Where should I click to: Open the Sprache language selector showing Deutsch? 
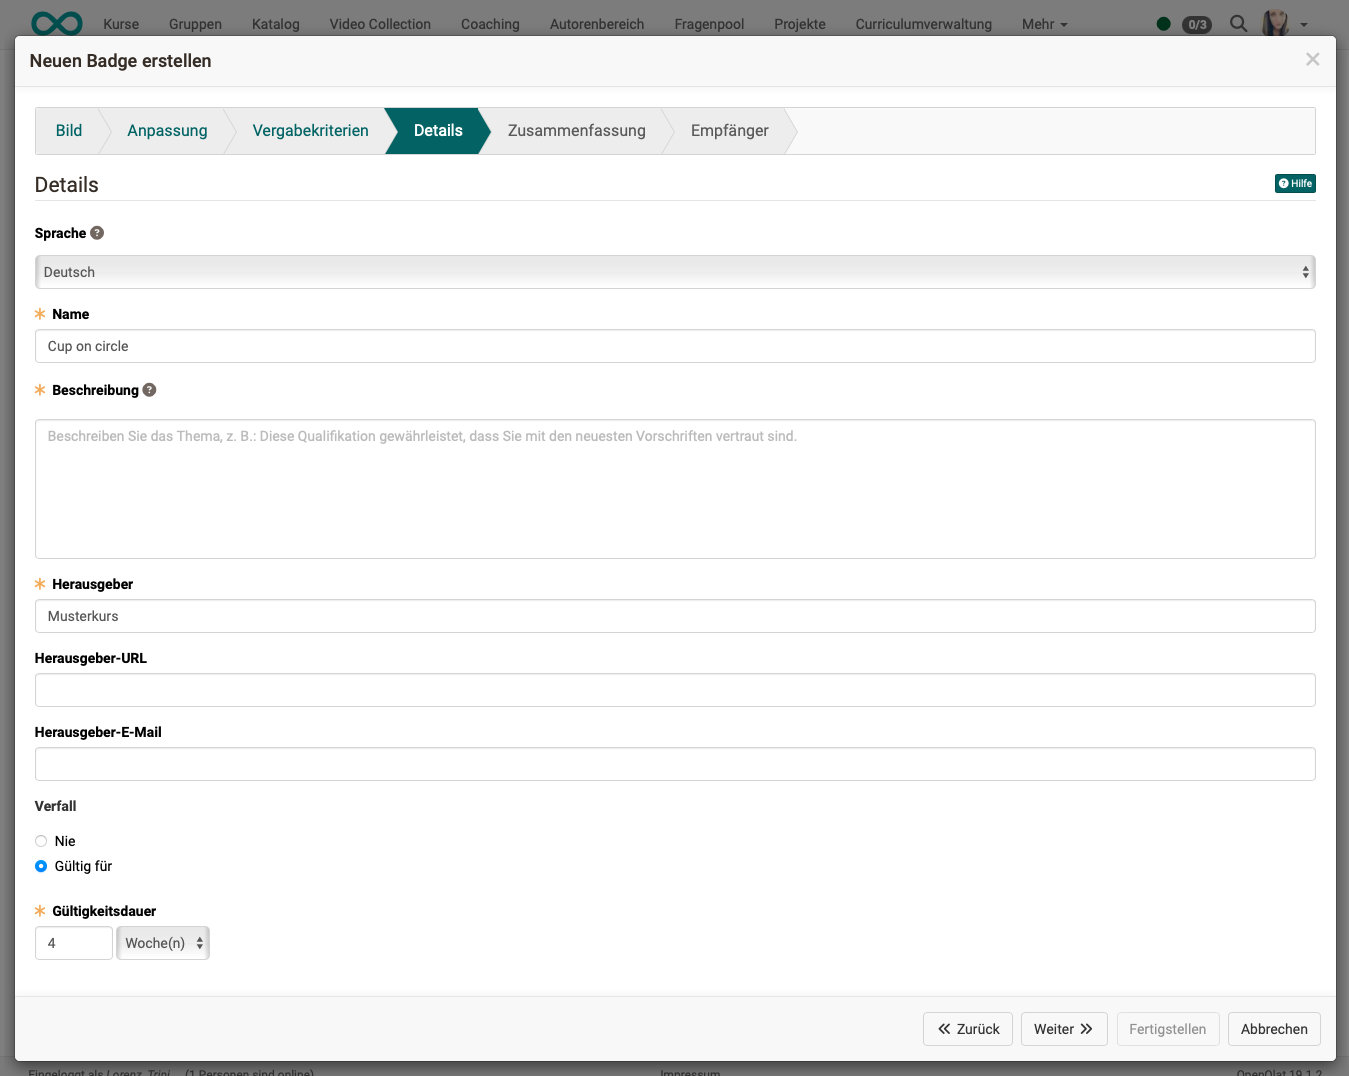click(675, 271)
